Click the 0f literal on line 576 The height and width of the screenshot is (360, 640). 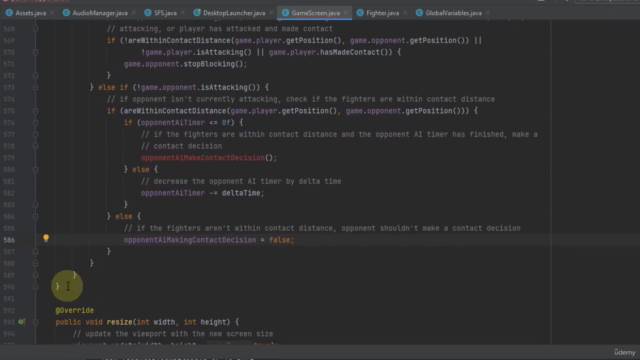[226, 122]
